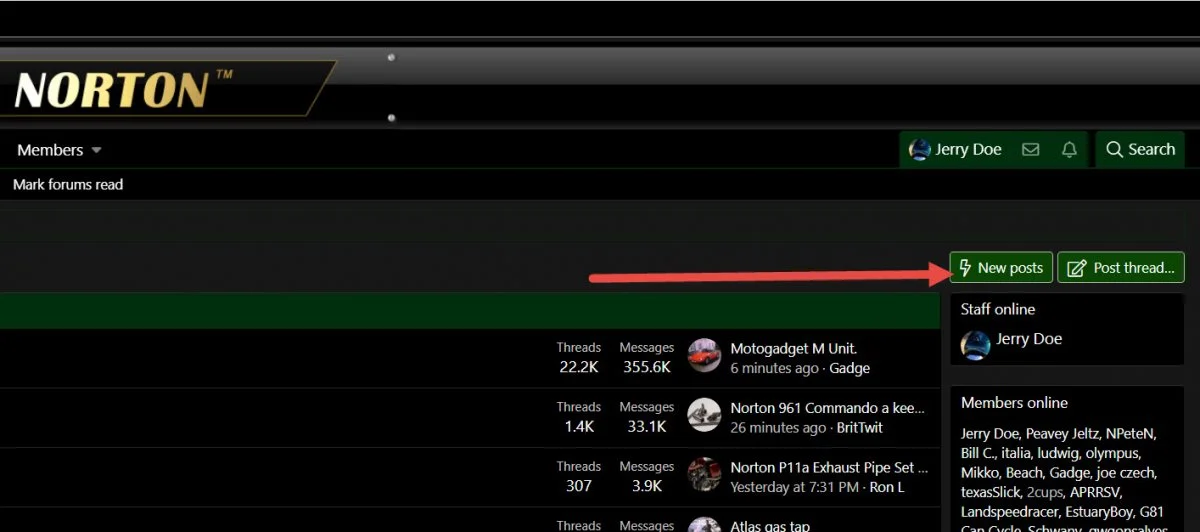This screenshot has height=532, width=1200.
Task: Click the Norton 961 thread avatar
Action: coord(705,415)
